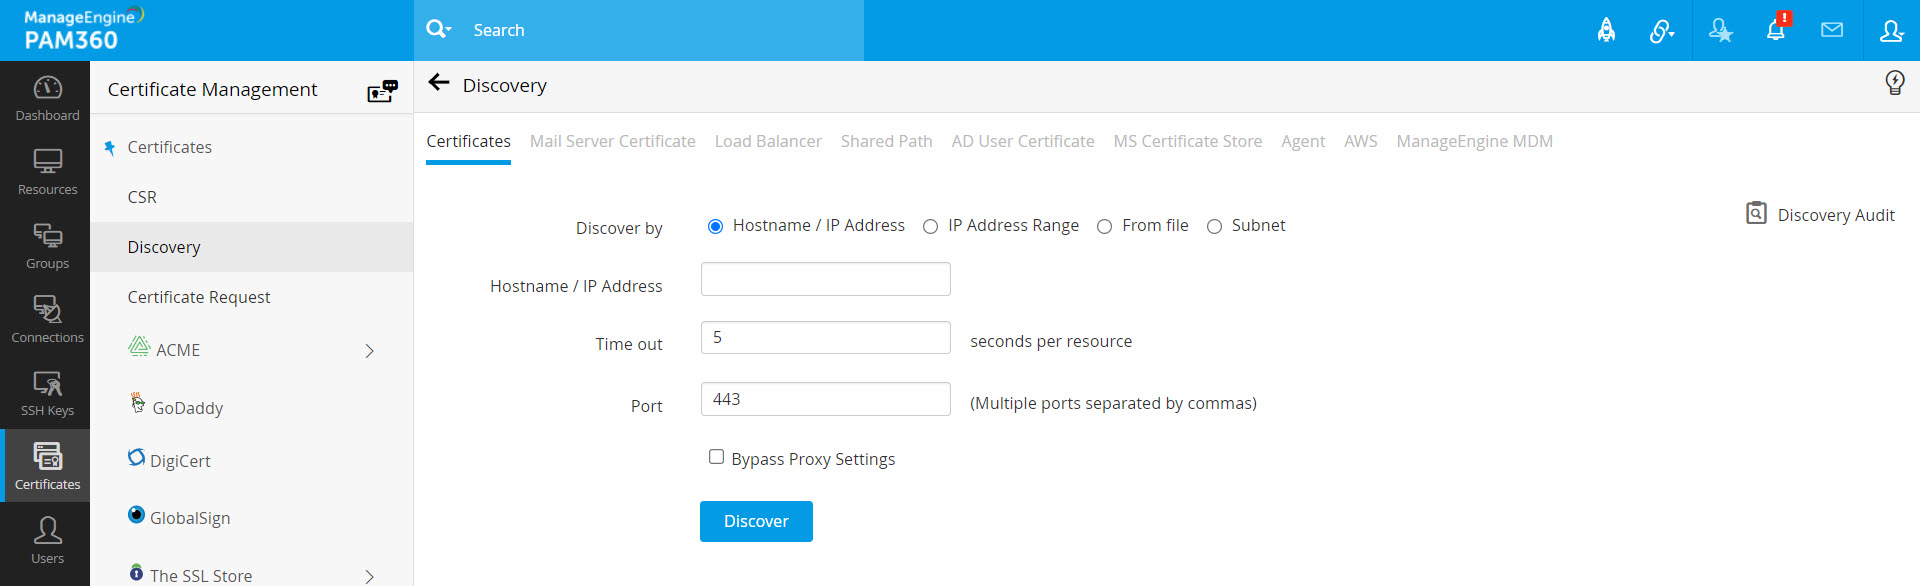Click the pin icon beside Certificates
The height and width of the screenshot is (586, 1920).
pyautogui.click(x=110, y=148)
